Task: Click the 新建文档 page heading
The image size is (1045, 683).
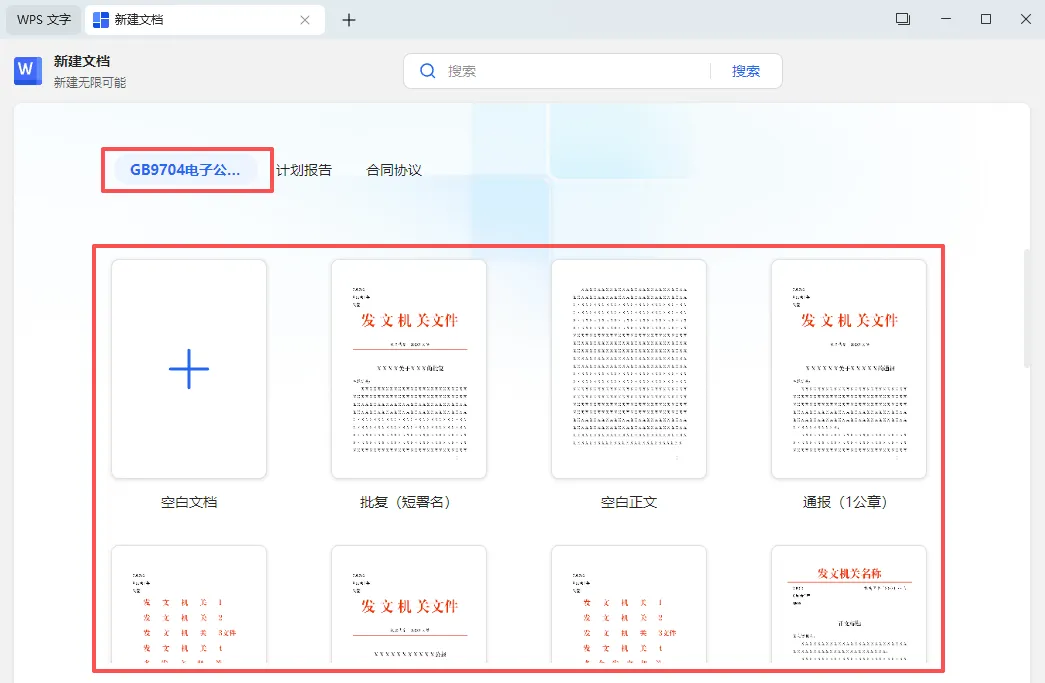Action: coord(82,61)
